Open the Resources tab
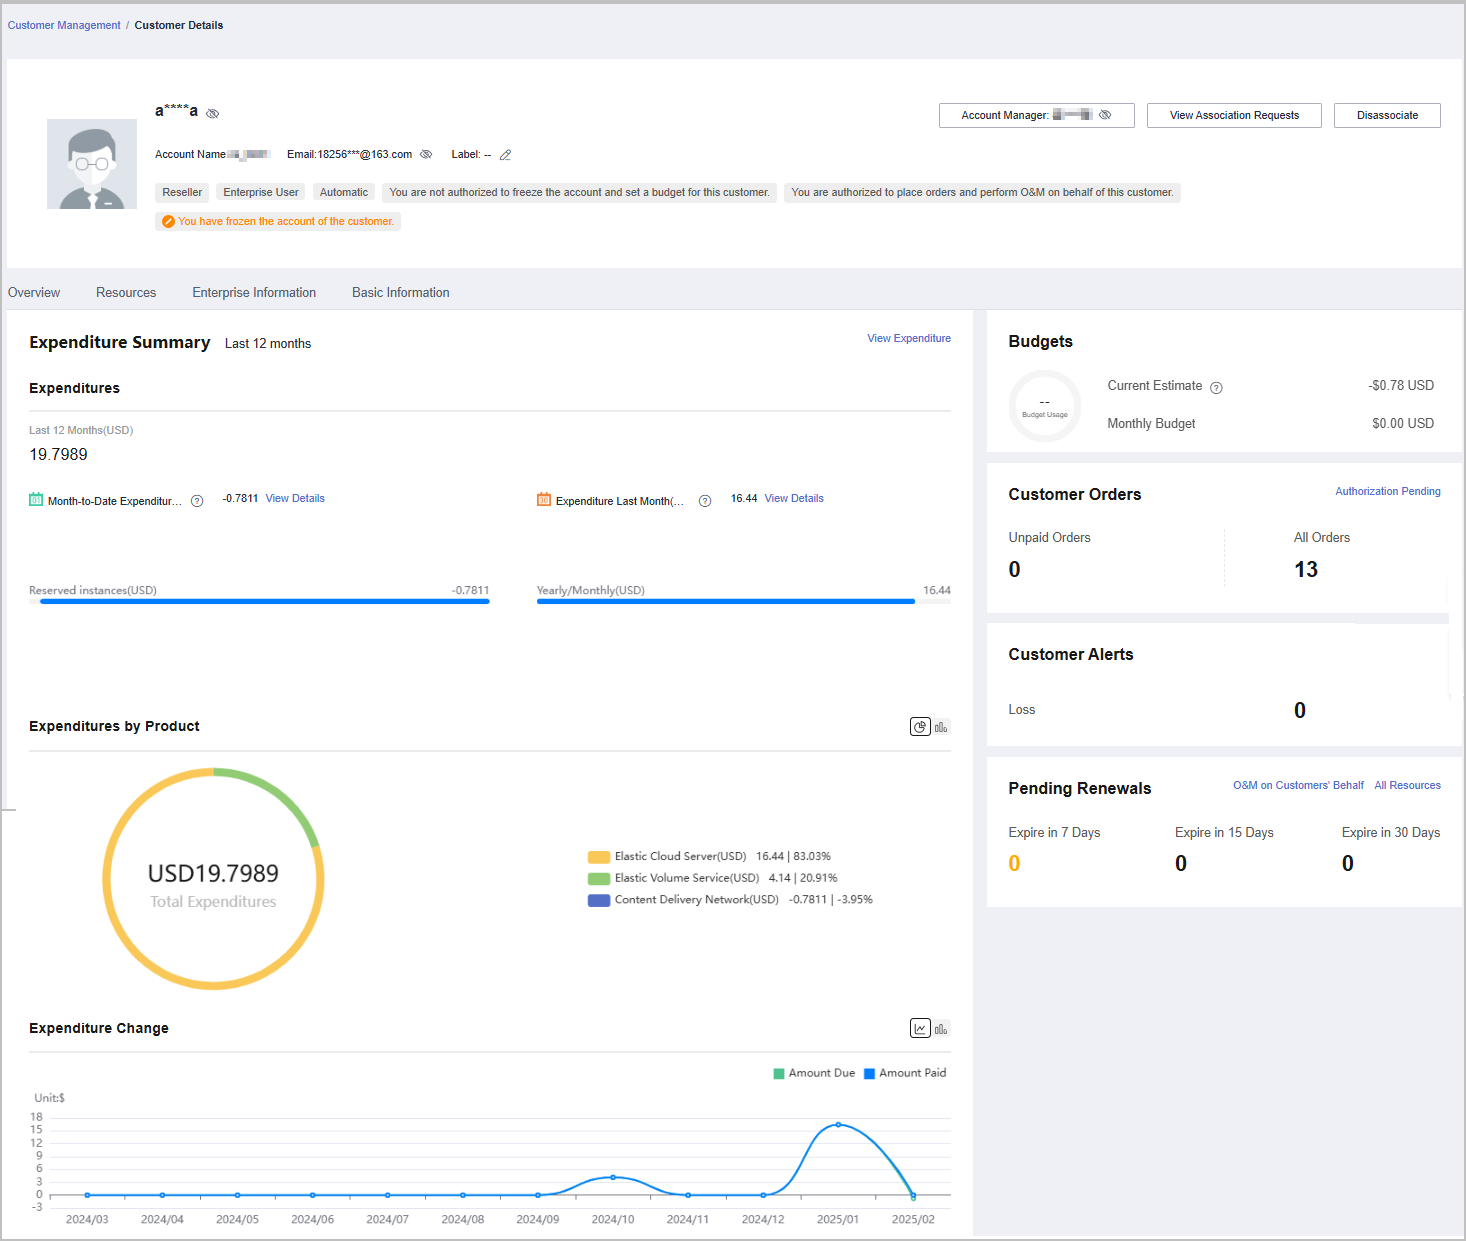 point(126,293)
